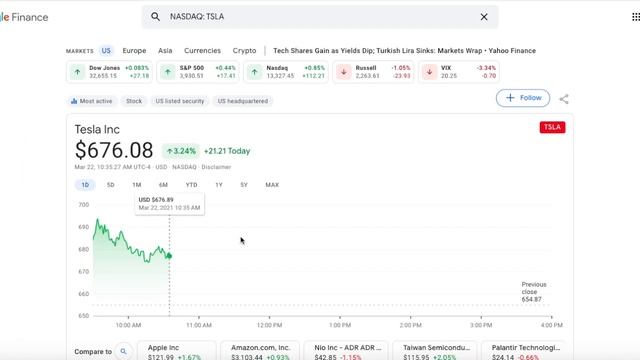Select the 1Y chart range
The width and height of the screenshot is (640, 360).
219,185
